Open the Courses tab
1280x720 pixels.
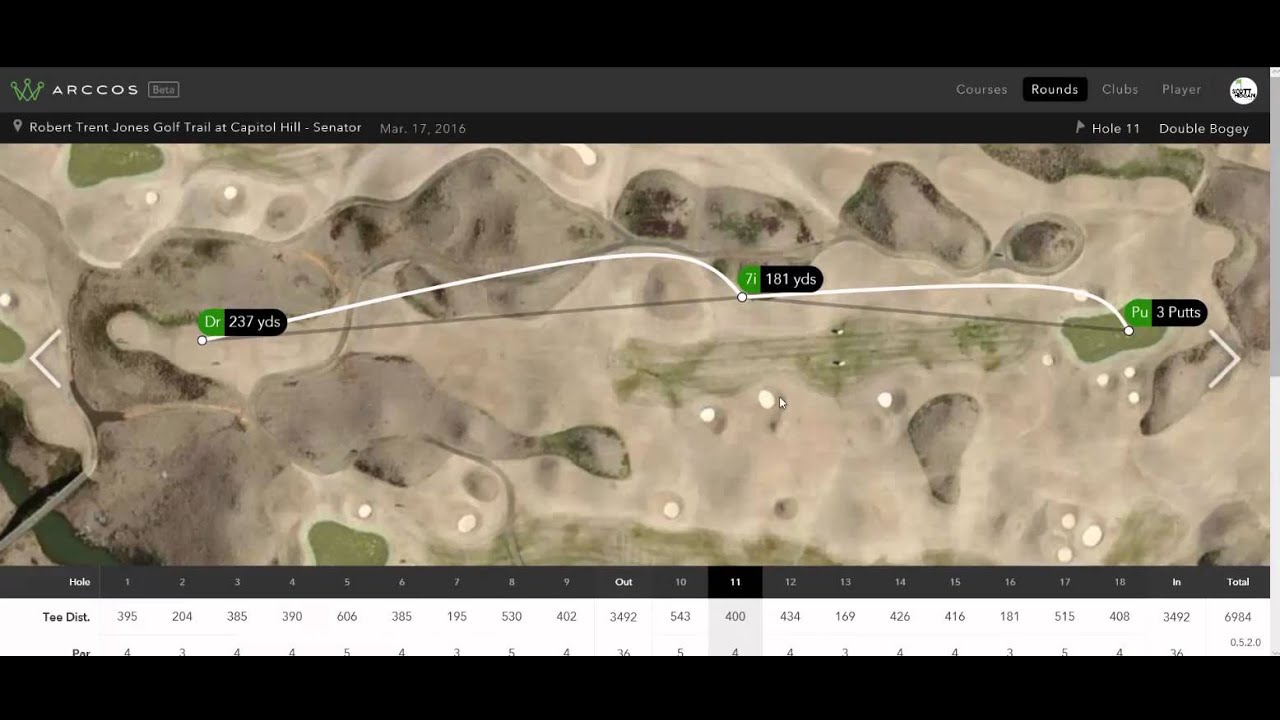(982, 90)
